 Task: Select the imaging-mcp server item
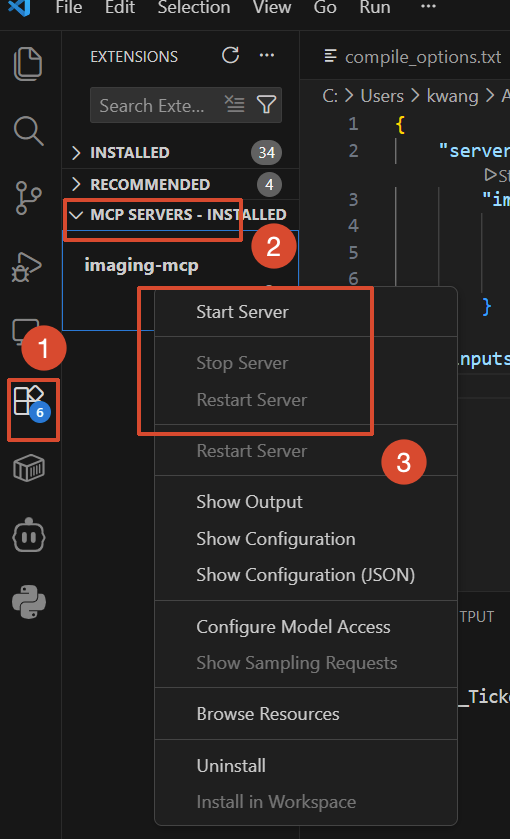pyautogui.click(x=141, y=265)
